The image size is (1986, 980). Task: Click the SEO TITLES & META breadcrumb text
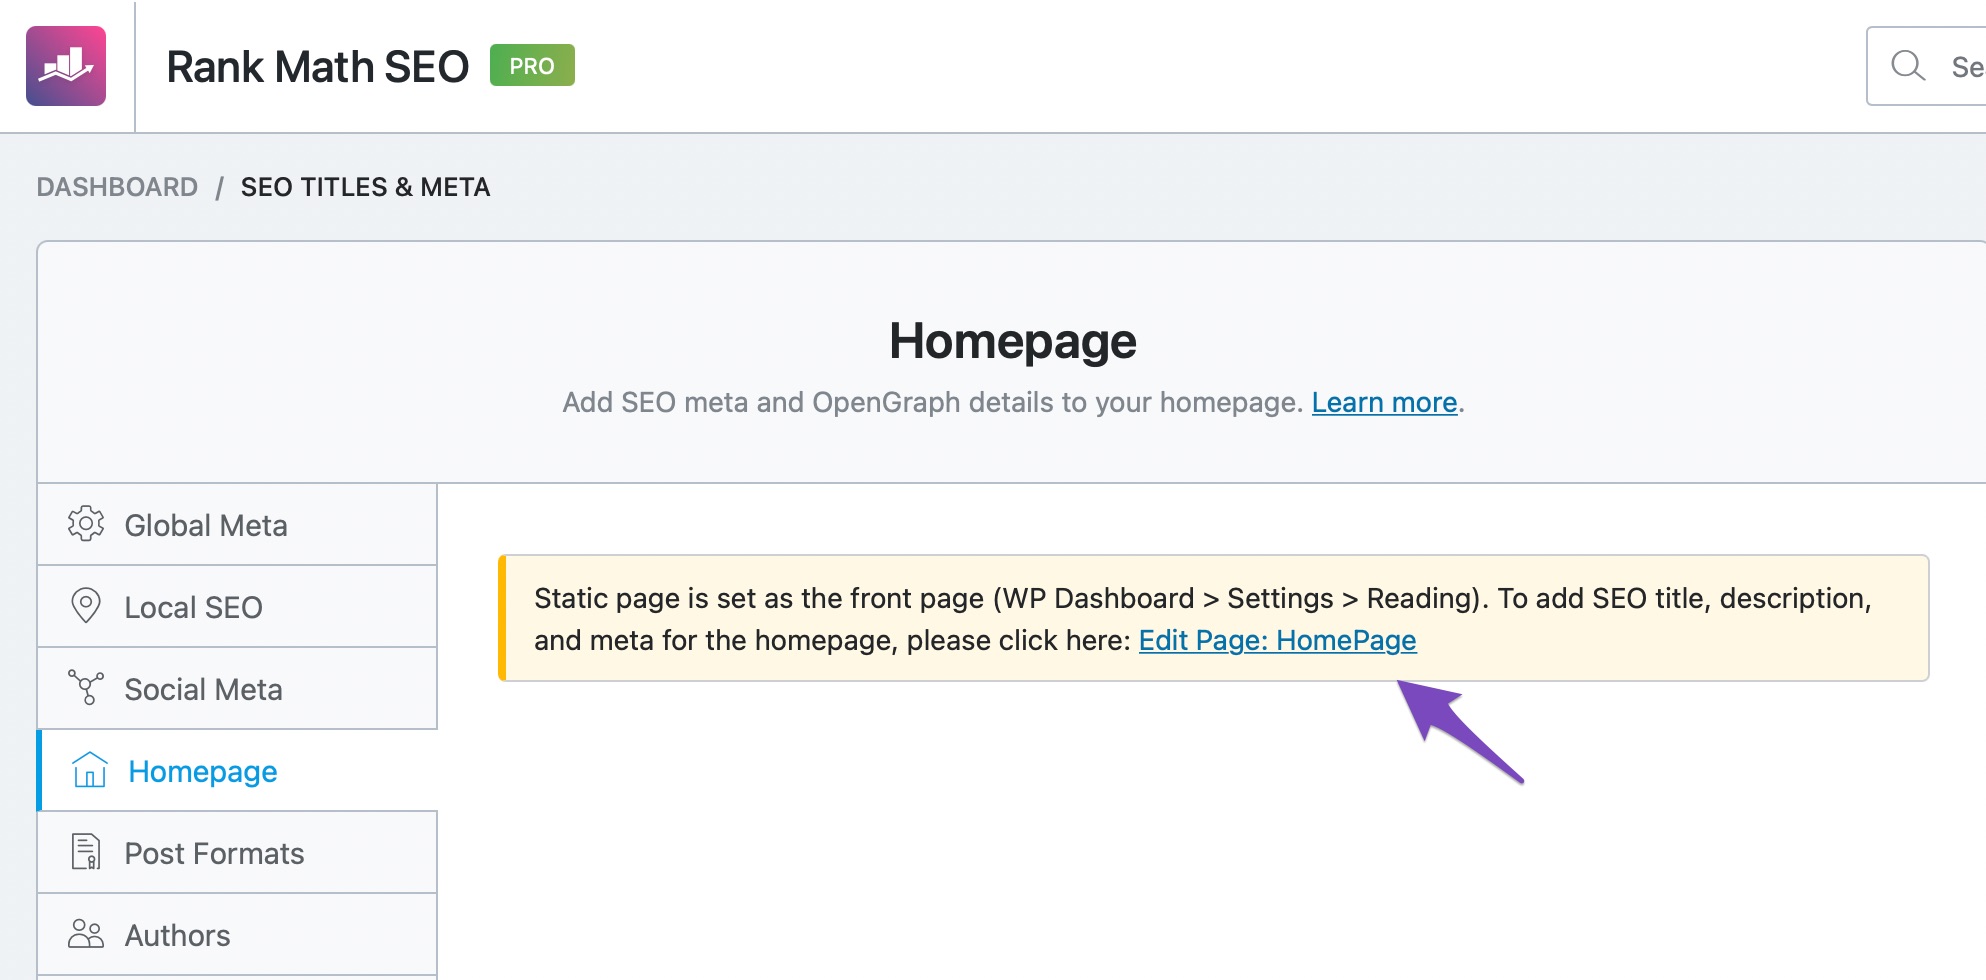pos(365,187)
